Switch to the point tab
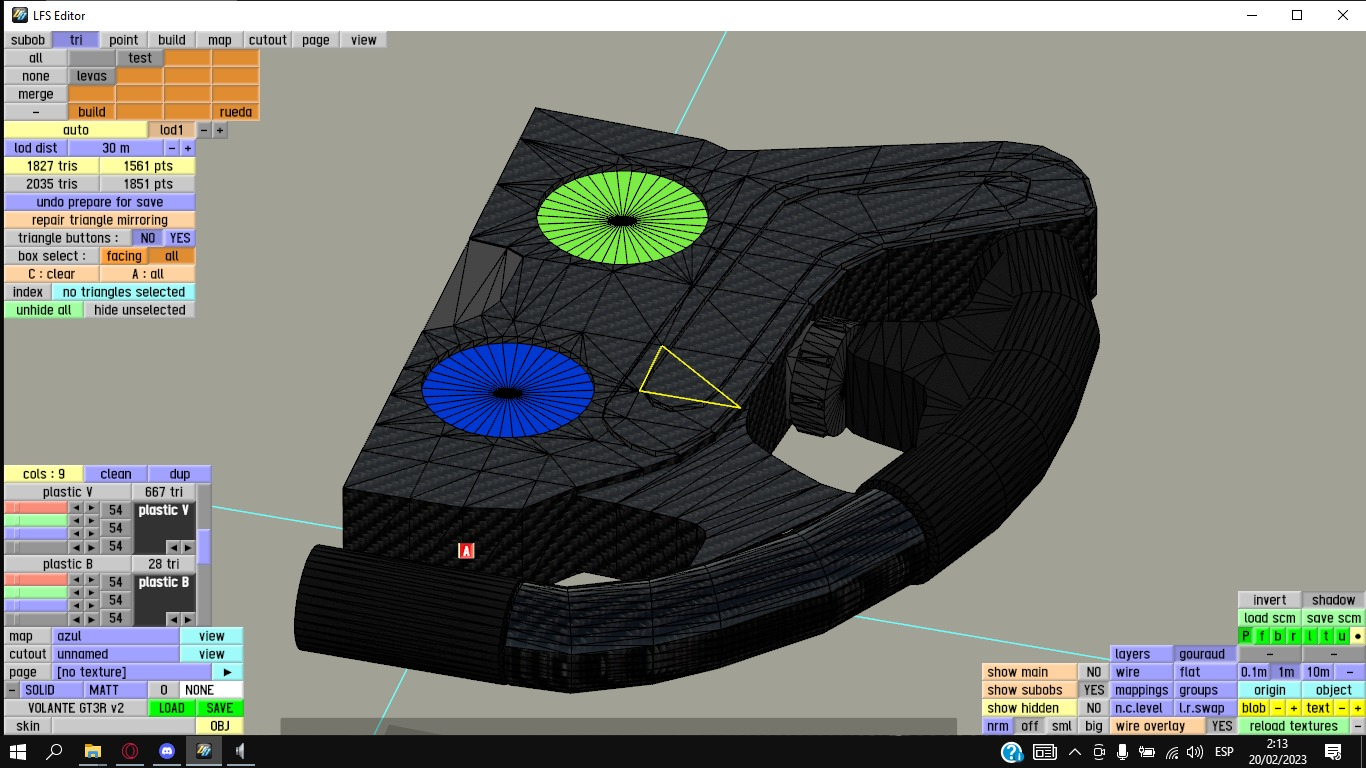Screen dimensions: 1366x768 [x=124, y=40]
